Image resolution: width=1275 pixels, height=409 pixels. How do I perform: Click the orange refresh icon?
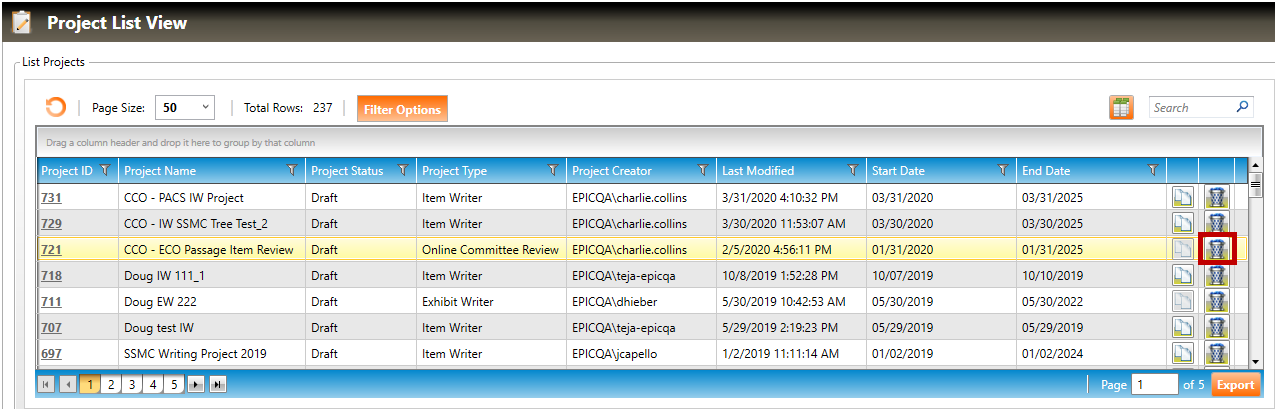56,108
